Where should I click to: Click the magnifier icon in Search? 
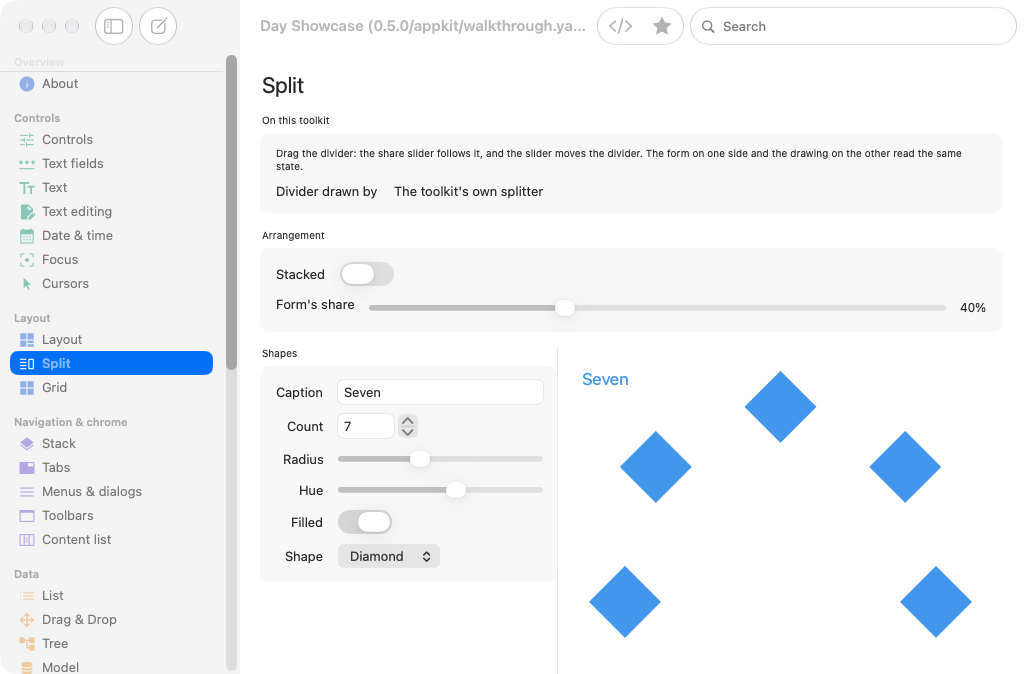click(x=708, y=27)
